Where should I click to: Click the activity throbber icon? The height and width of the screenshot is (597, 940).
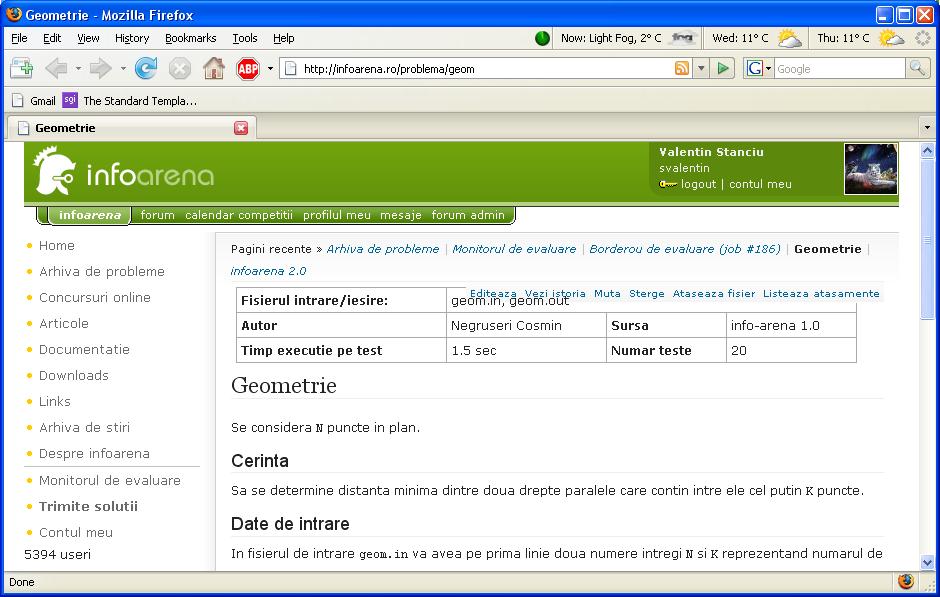click(922, 38)
